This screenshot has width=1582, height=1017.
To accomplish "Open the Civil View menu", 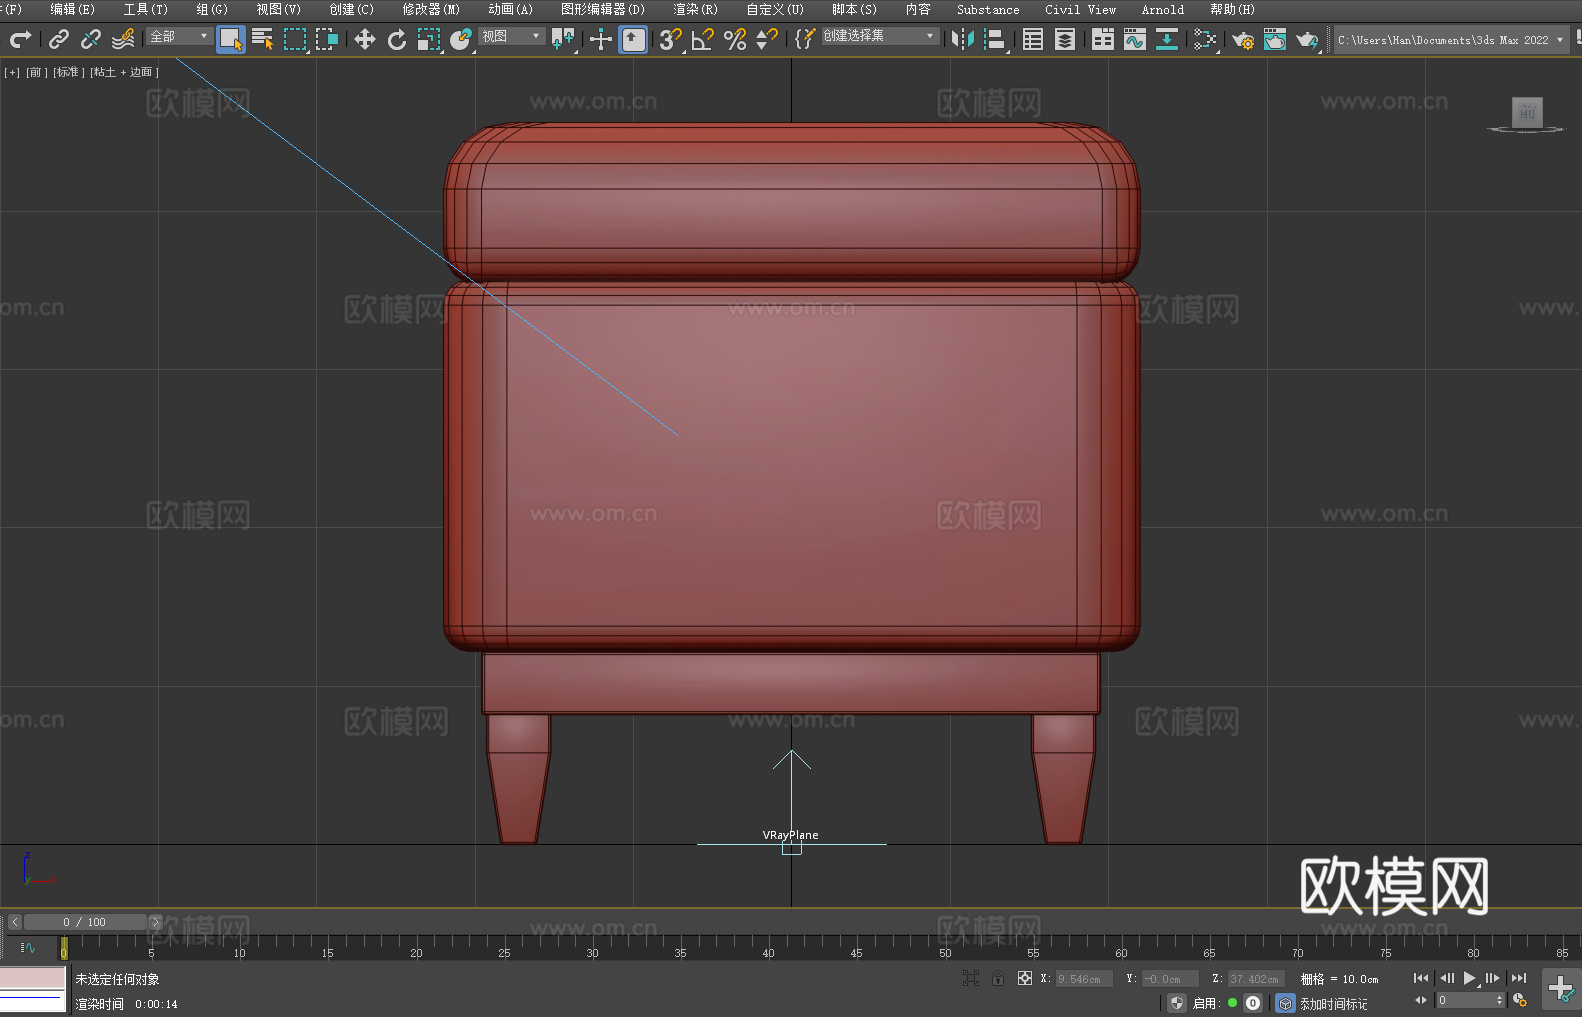I will (x=1080, y=9).
